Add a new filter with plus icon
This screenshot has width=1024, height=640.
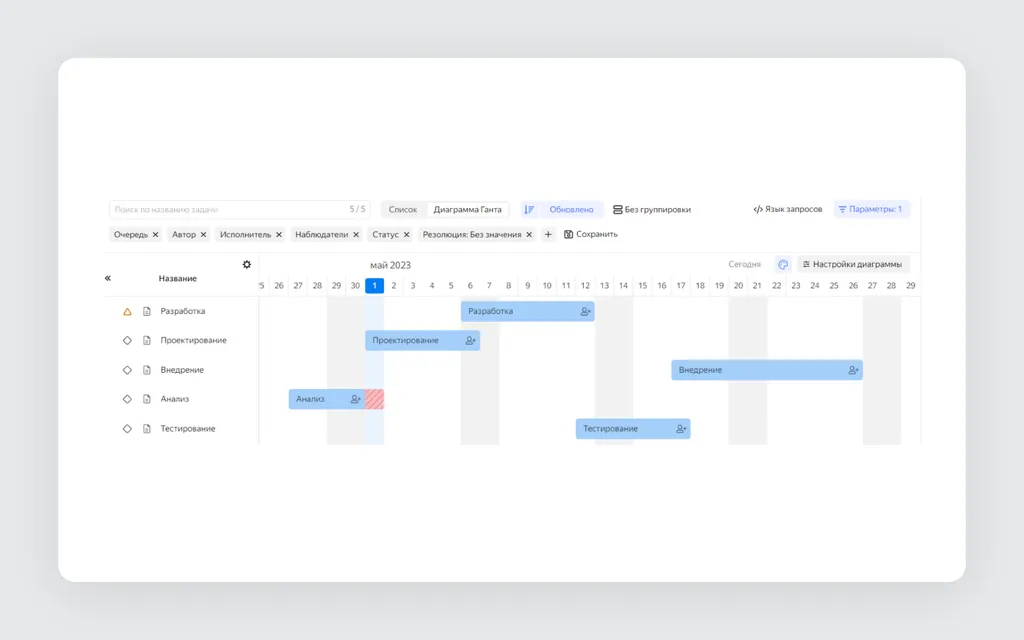(x=548, y=234)
